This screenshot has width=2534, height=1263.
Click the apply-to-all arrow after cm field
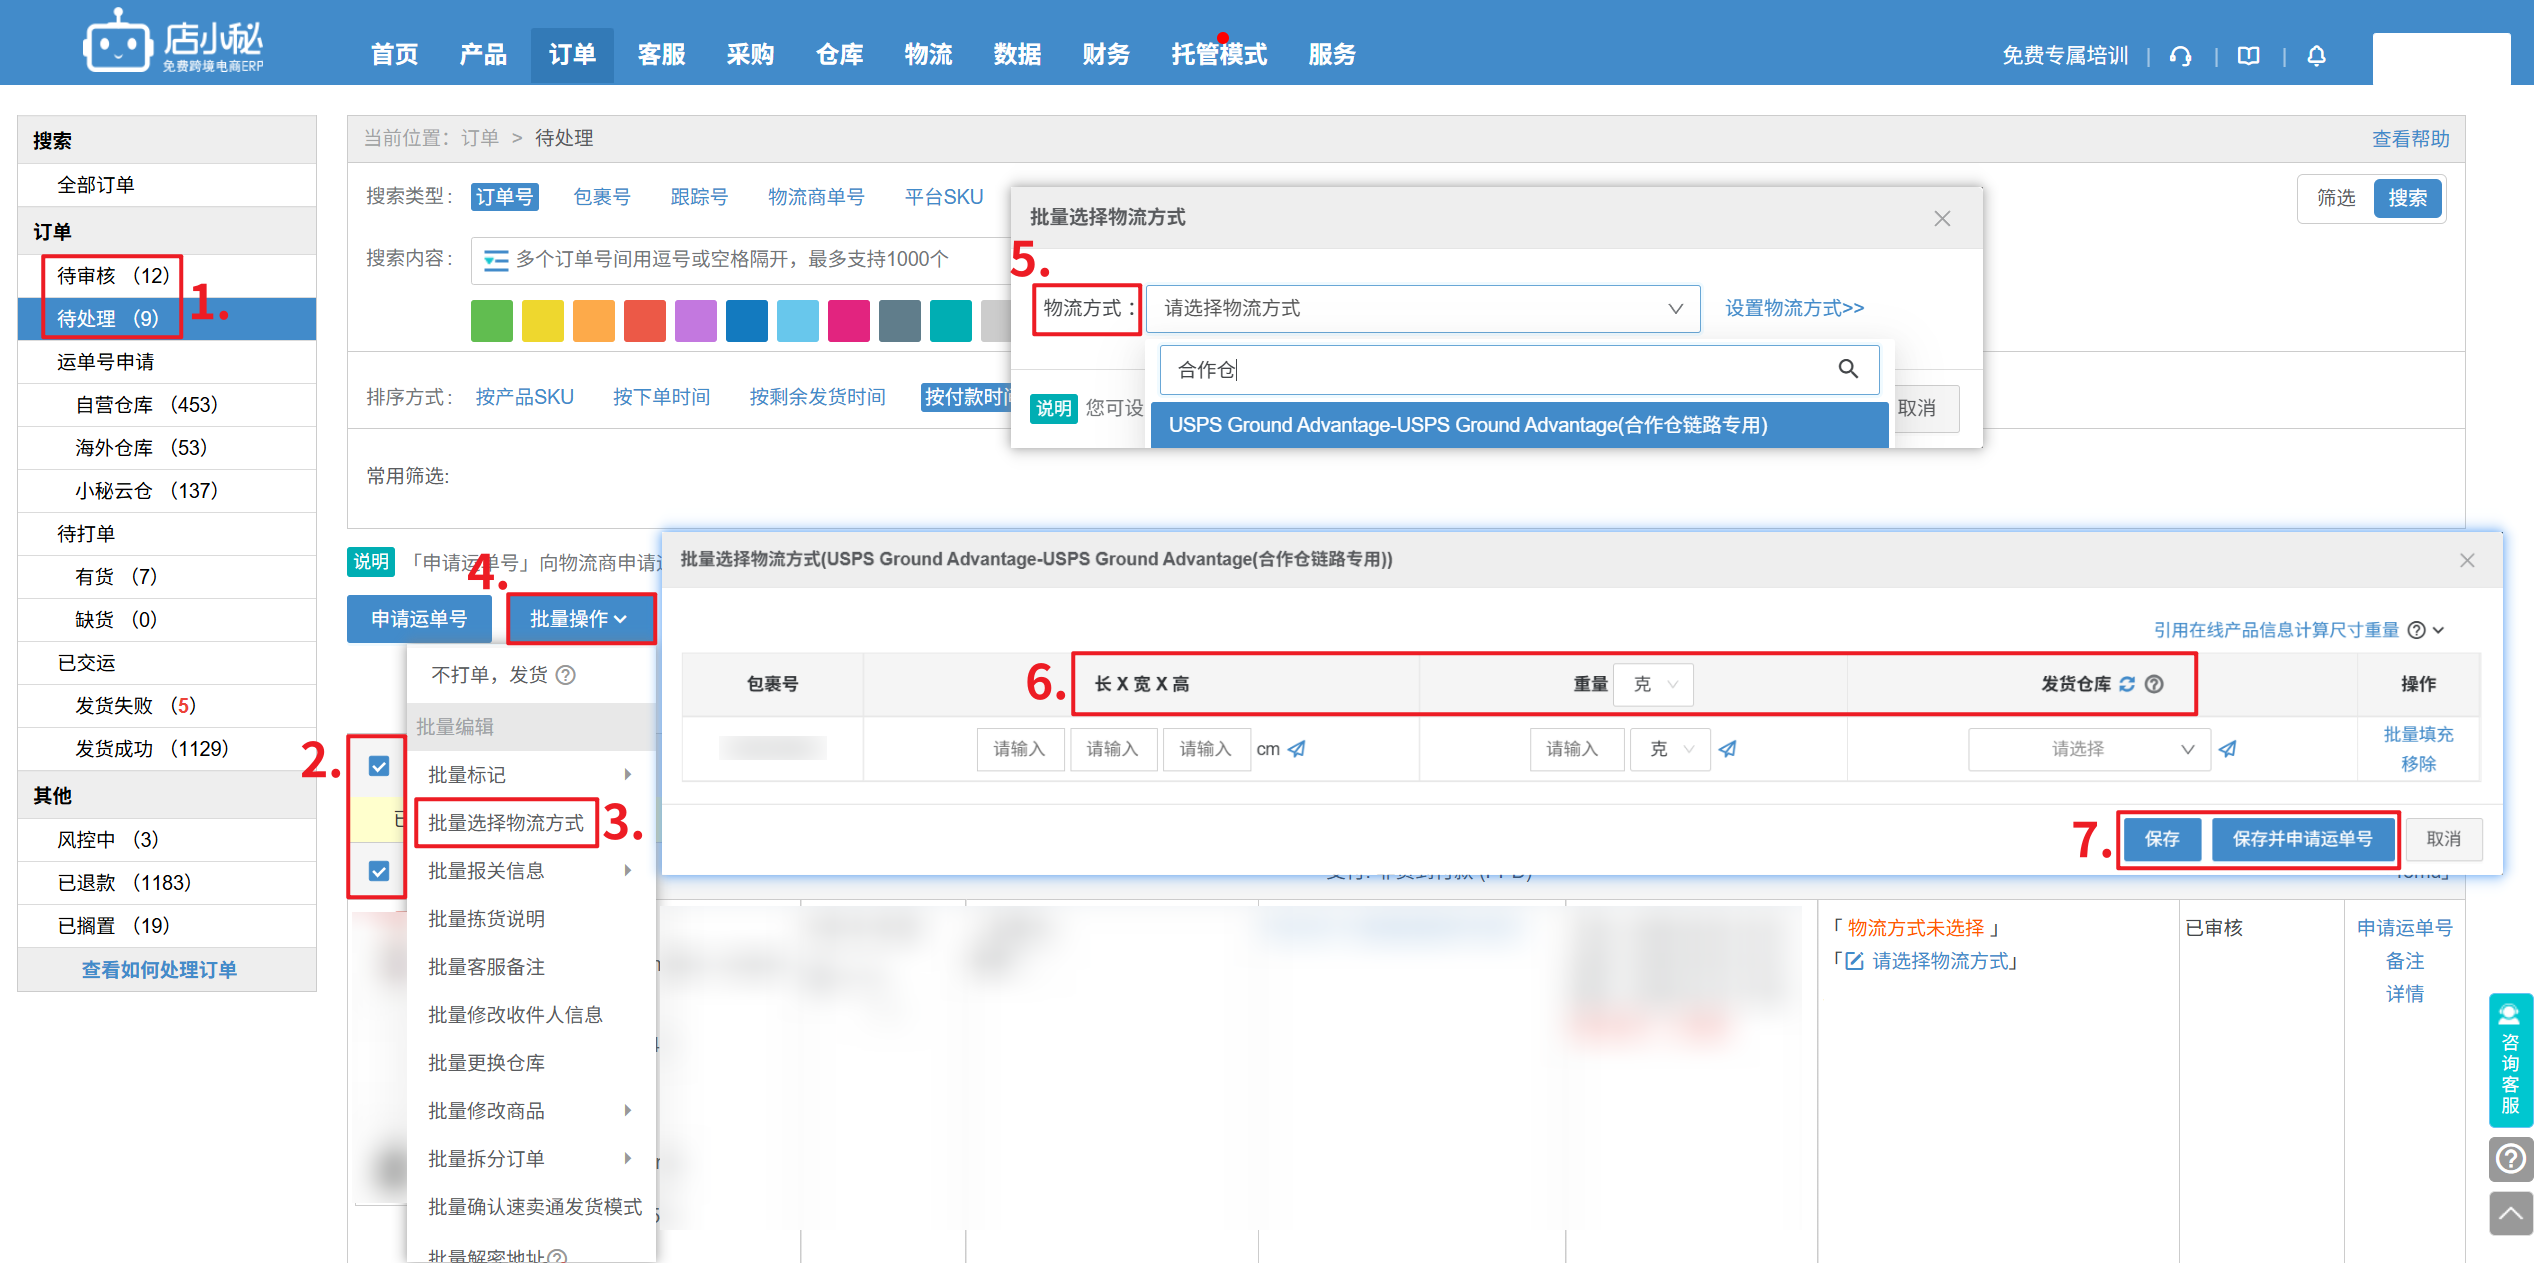point(1297,749)
